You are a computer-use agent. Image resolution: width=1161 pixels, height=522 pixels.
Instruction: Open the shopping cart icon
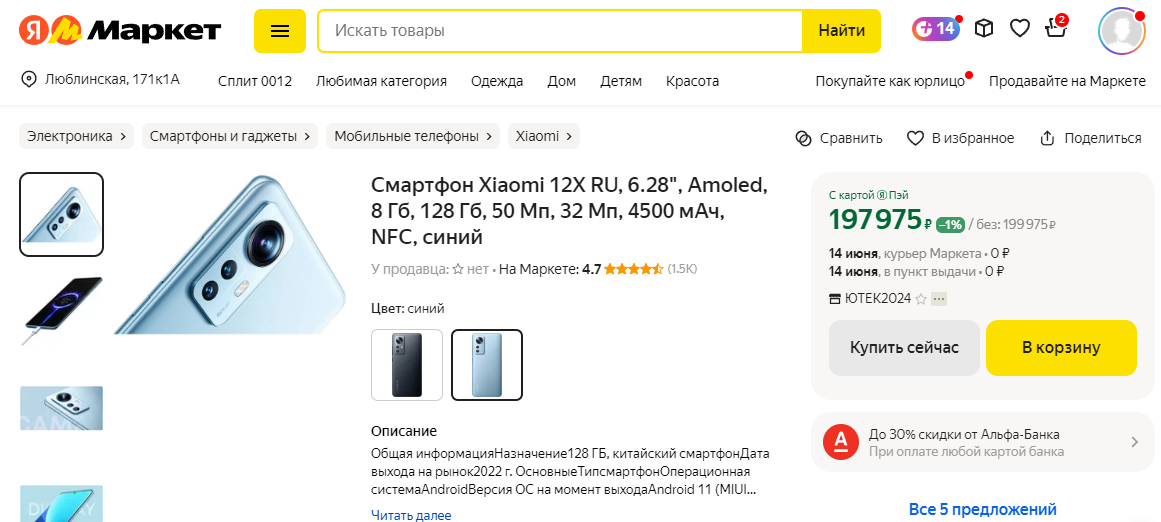pos(1055,28)
